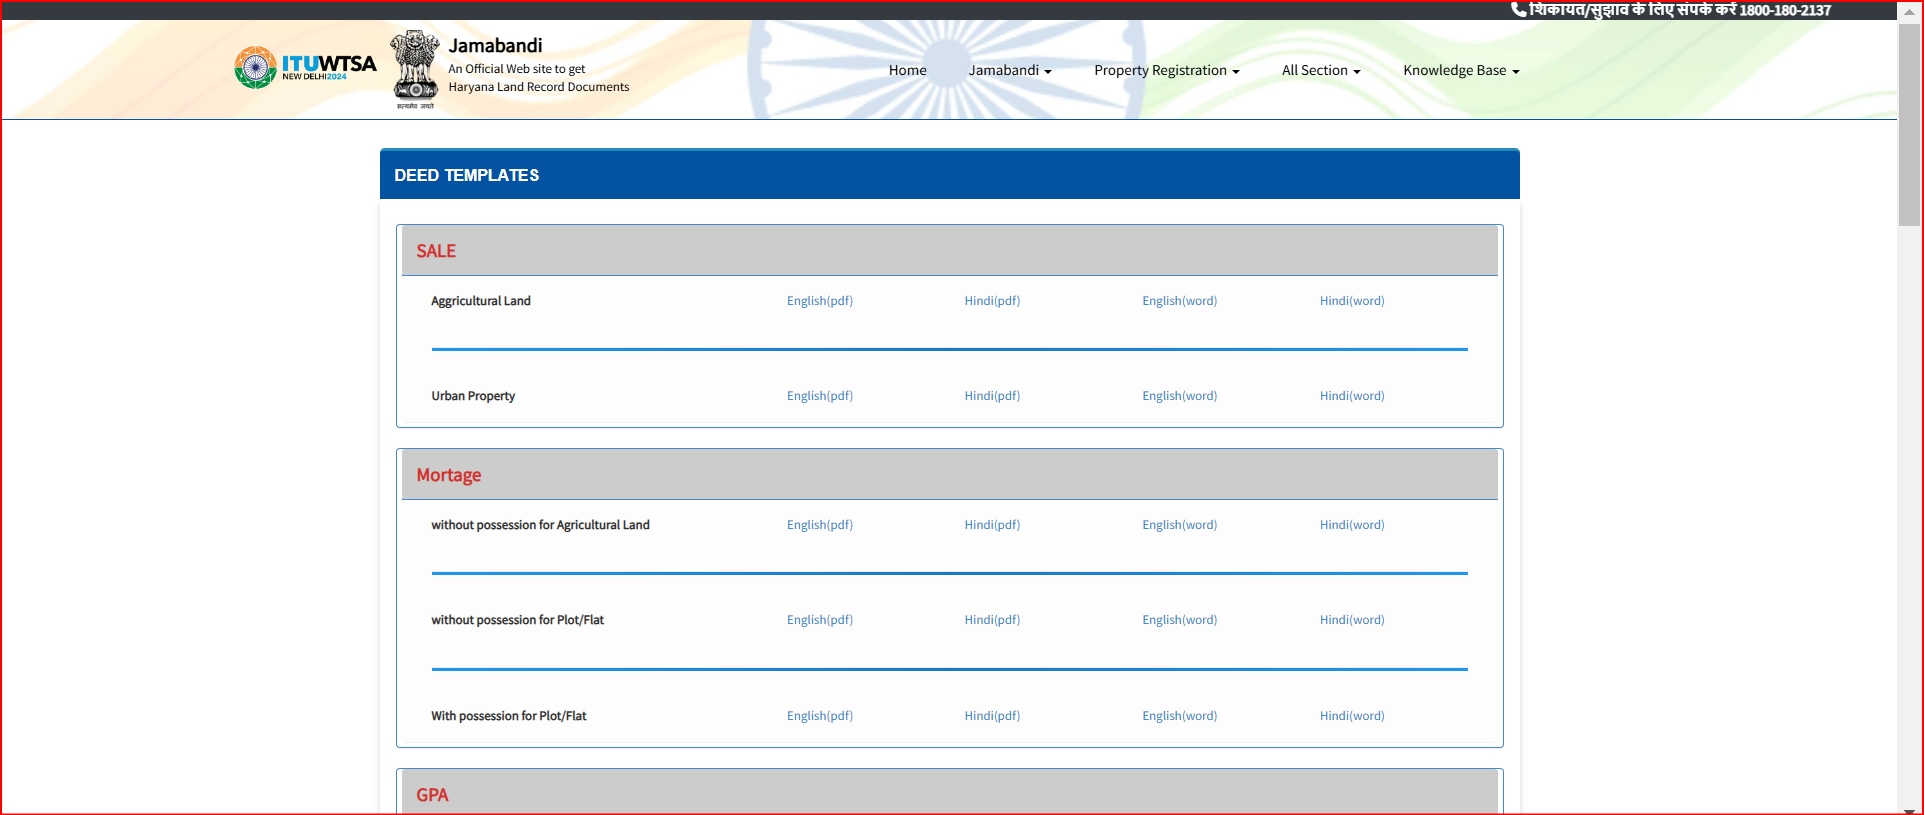Click the phone helpline icon in top bar

(x=1518, y=10)
